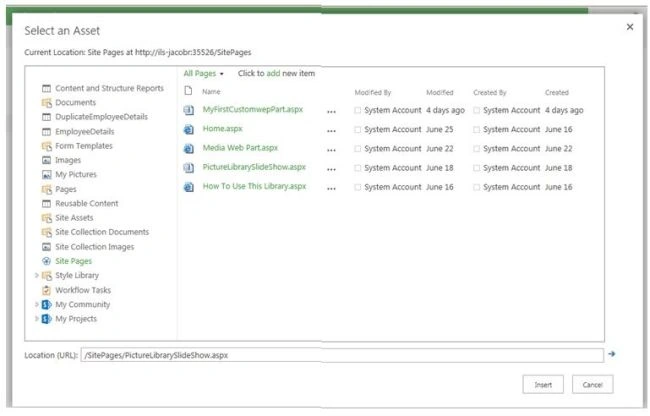This screenshot has height=416, width=650.
Task: Click the Images library icon
Action: click(x=46, y=160)
